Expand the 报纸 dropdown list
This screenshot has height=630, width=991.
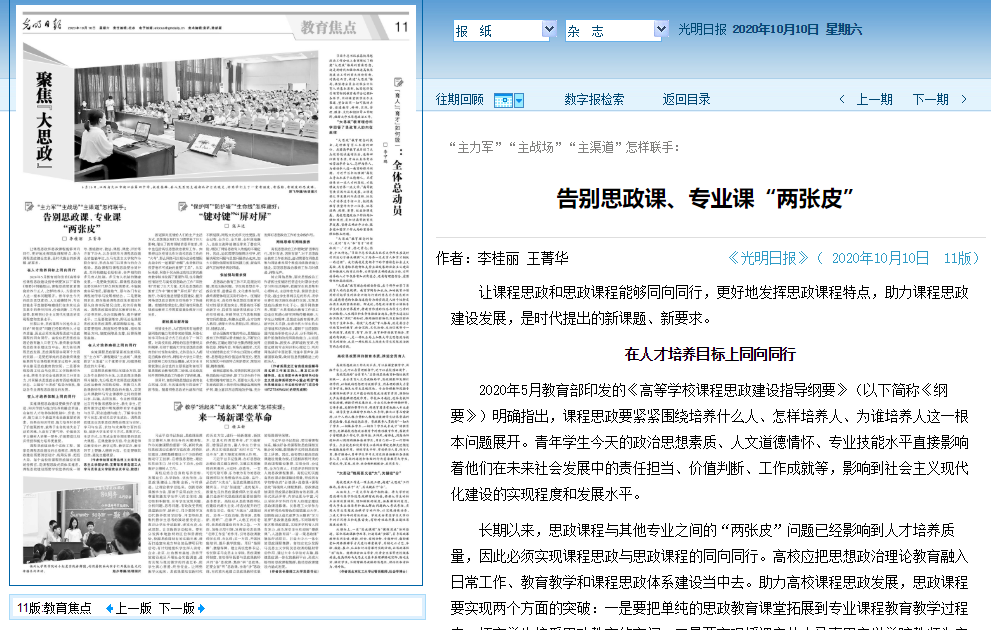point(548,30)
